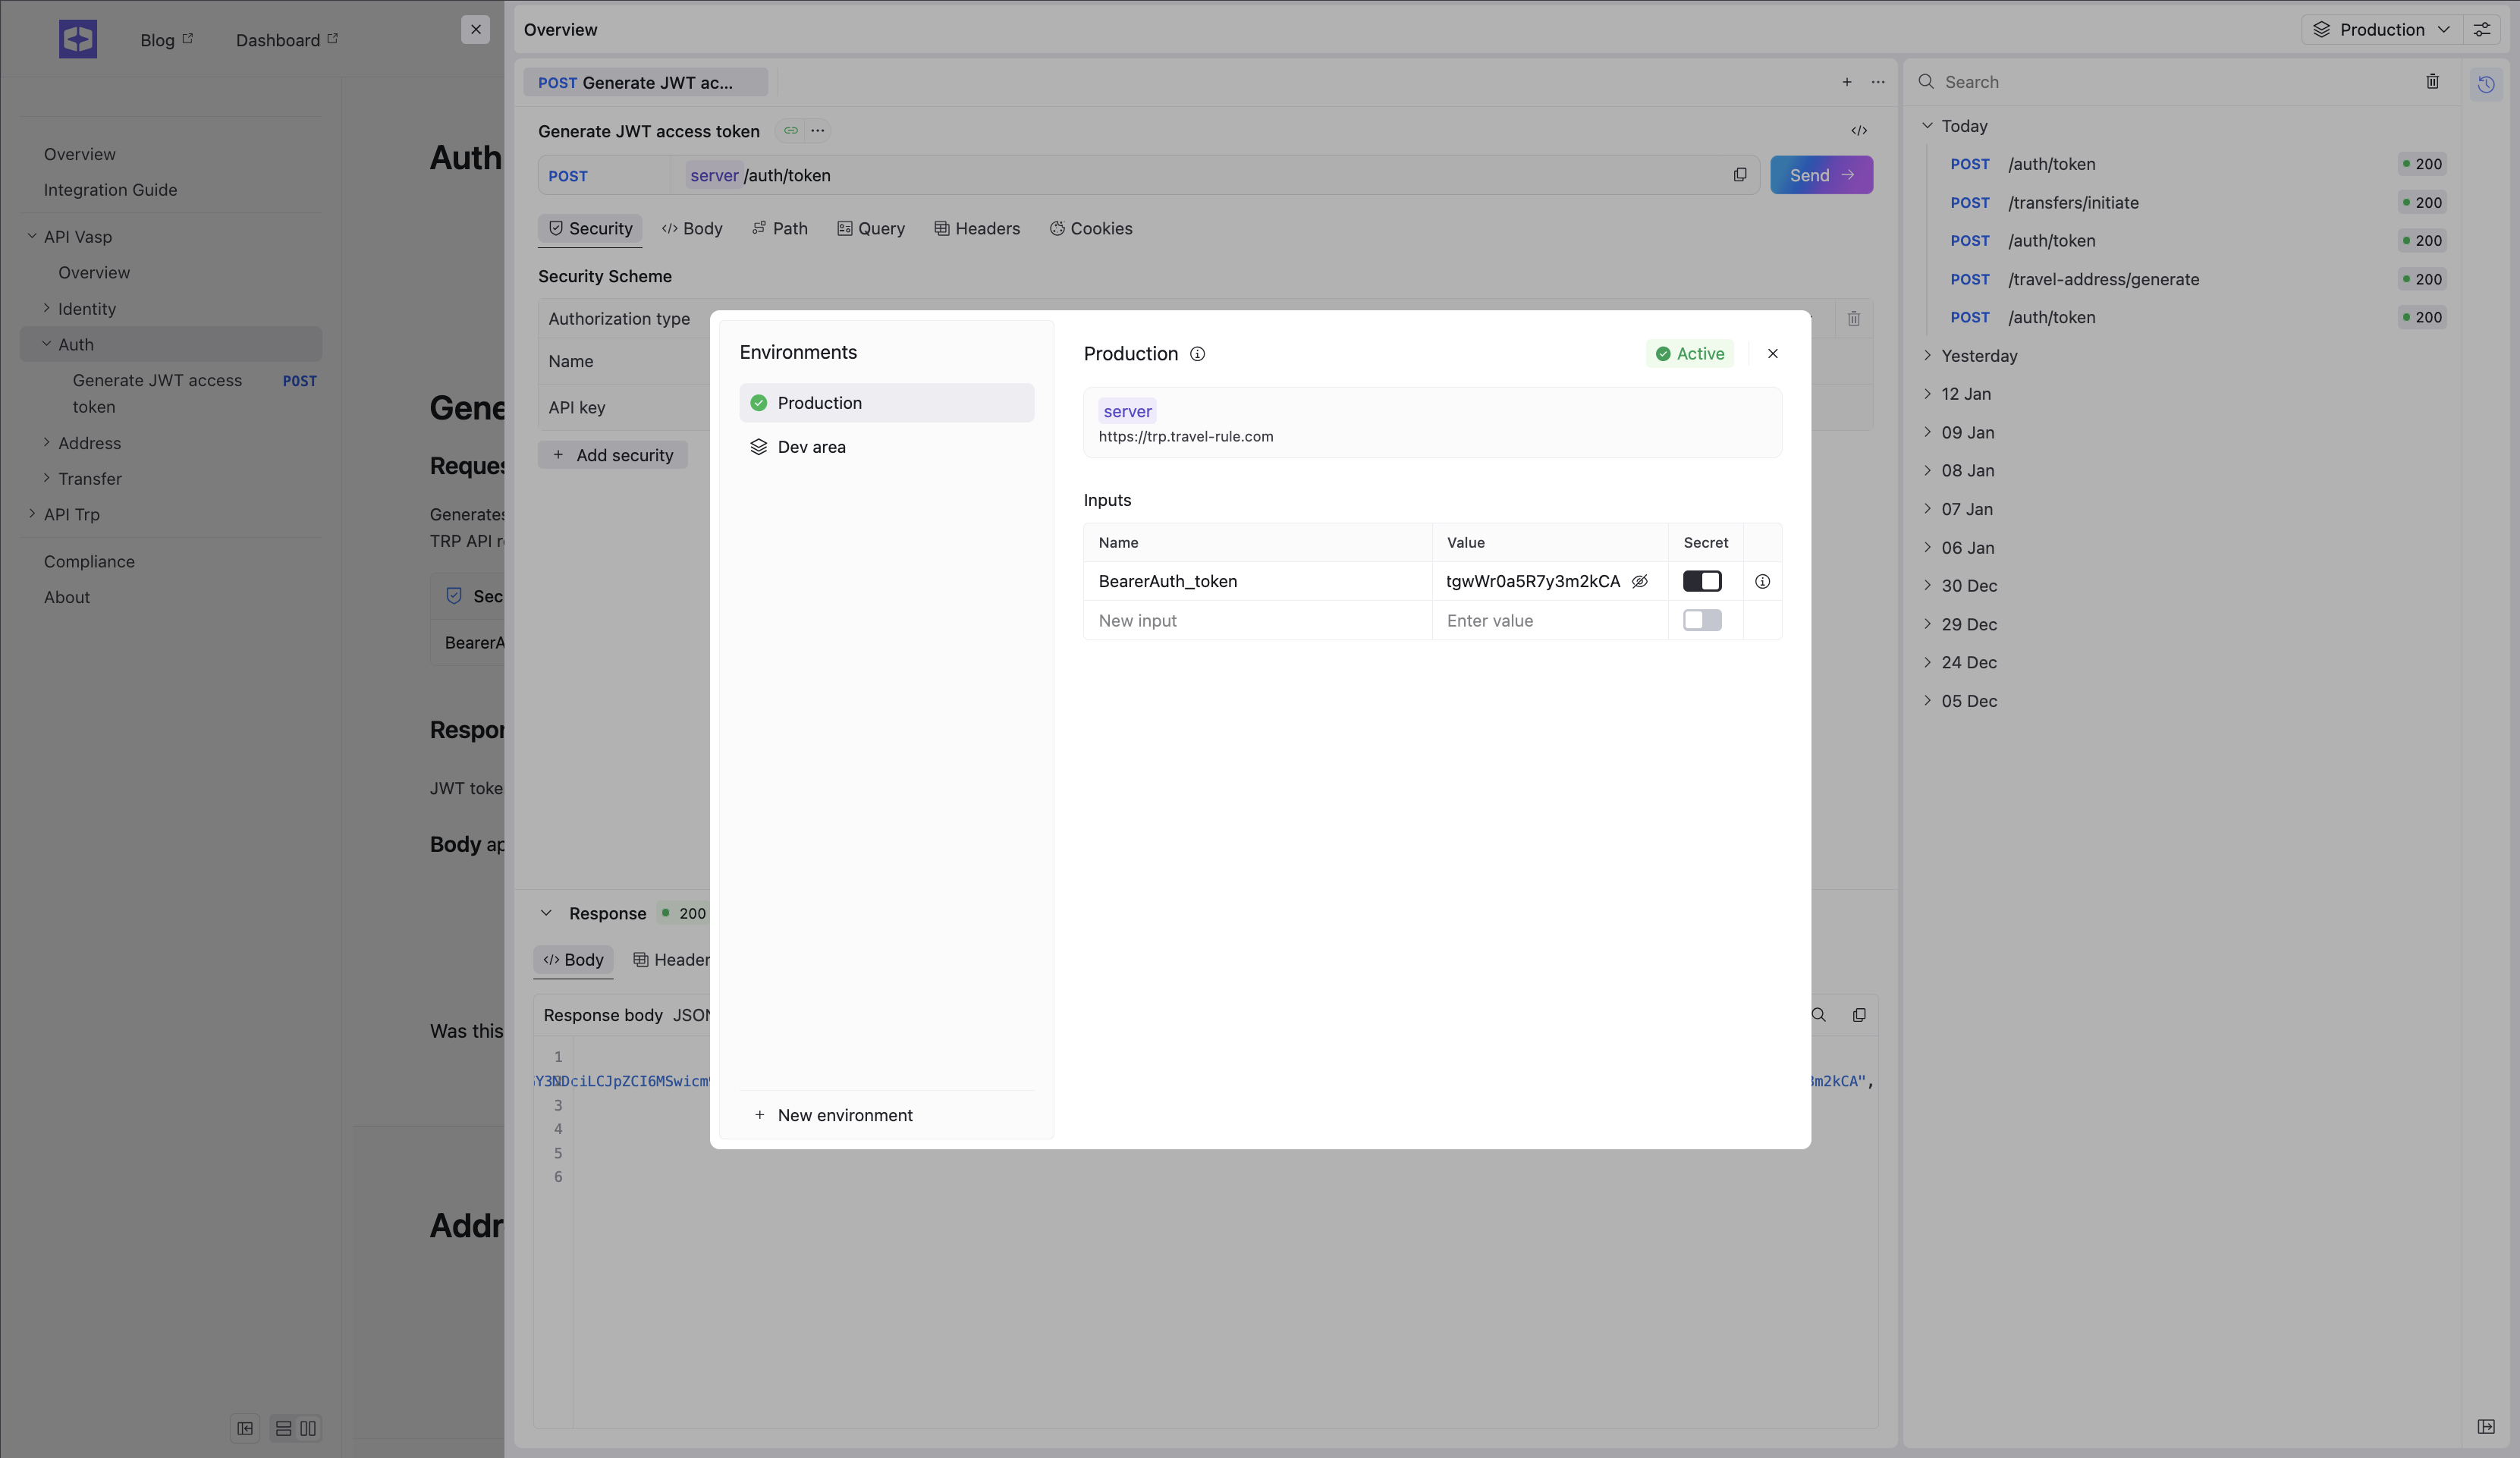Enable Secret toggle for new input
The height and width of the screenshot is (1458, 2520).
click(x=1702, y=621)
